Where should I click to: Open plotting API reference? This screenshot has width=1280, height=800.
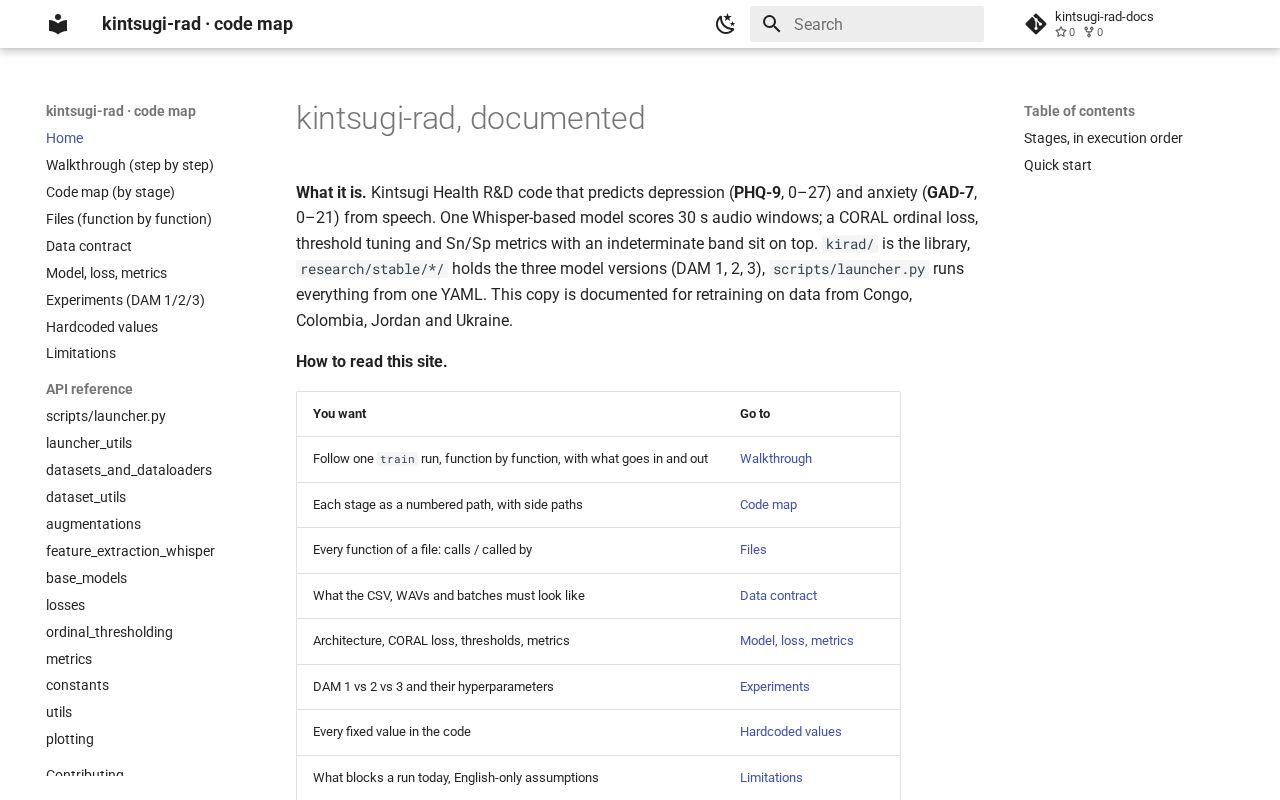click(70, 739)
